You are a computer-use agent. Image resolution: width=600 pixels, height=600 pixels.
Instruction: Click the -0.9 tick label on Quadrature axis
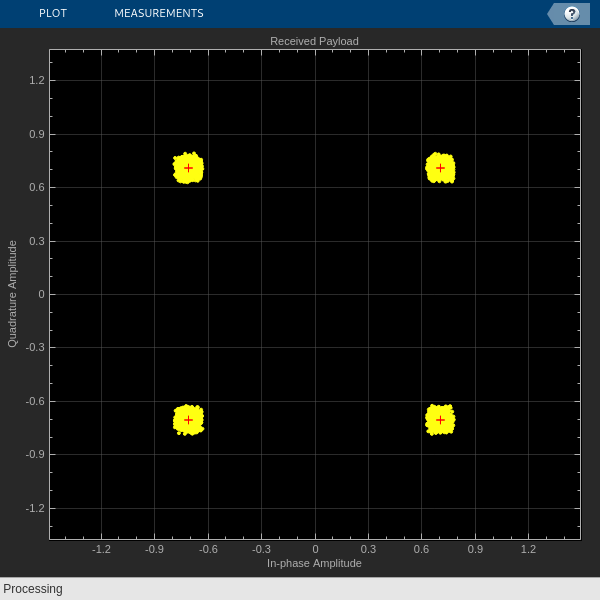tap(35, 454)
